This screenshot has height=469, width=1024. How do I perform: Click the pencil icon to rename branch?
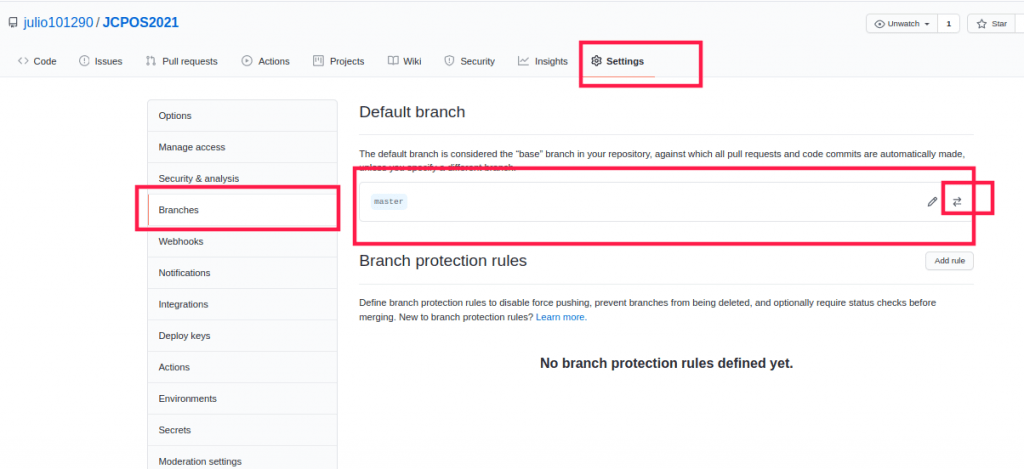click(932, 202)
